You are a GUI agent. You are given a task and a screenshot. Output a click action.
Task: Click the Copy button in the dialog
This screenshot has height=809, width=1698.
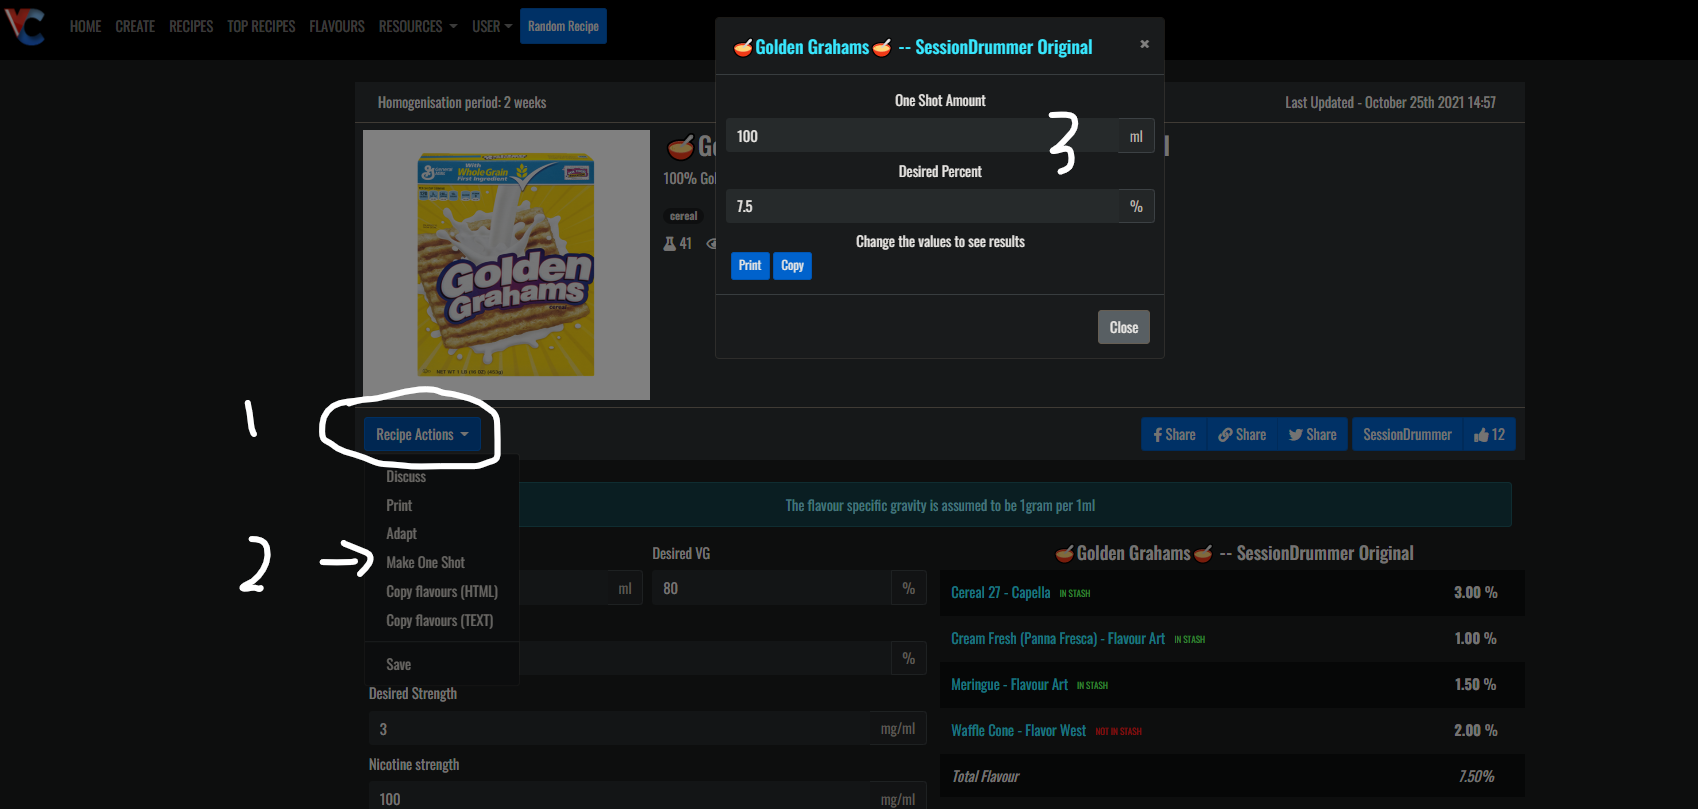[x=792, y=265]
